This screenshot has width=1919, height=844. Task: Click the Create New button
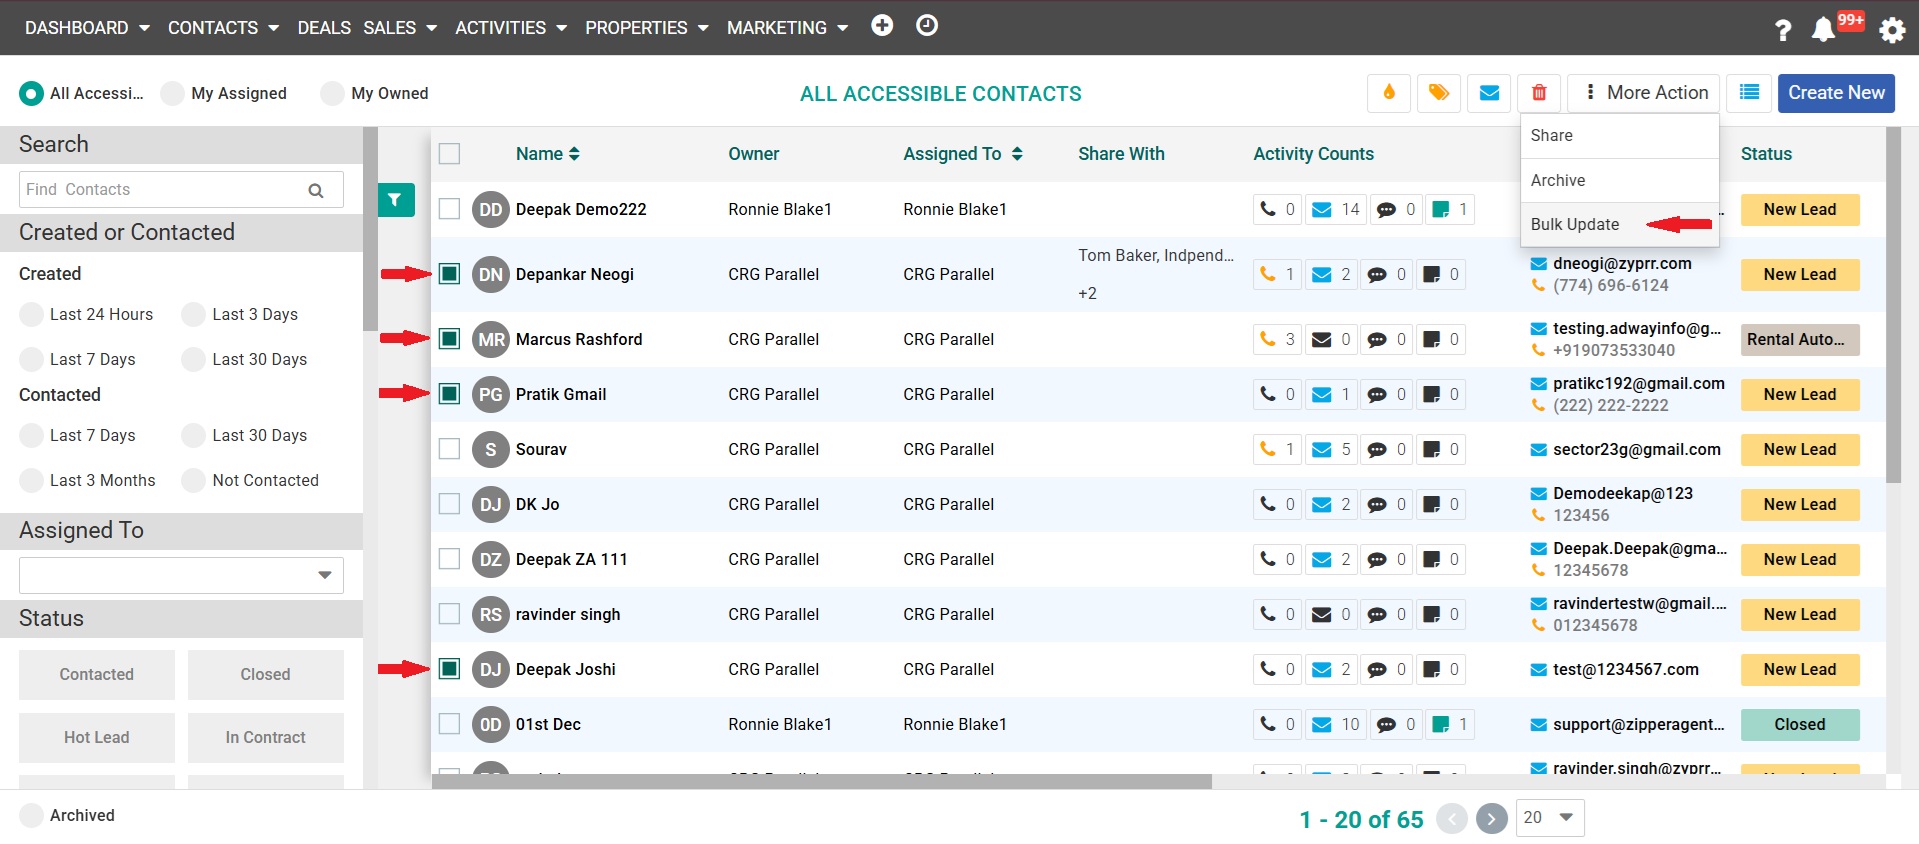[x=1835, y=93]
